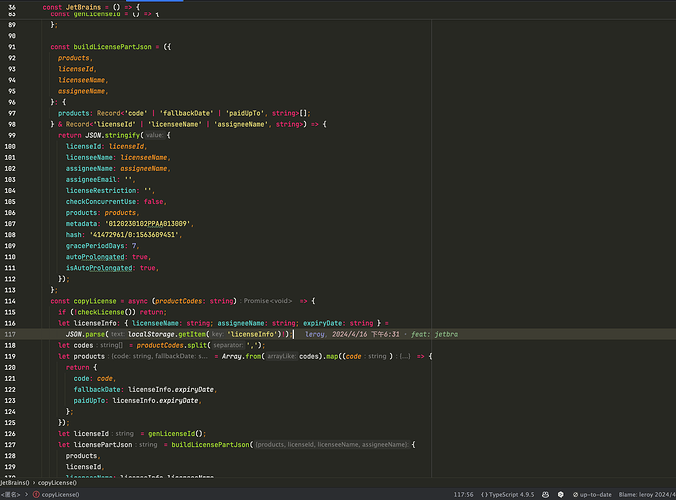Viewport: 676px width, 500px height.
Task: Click the copyLicense declaration on line 114
Action: 95,301
